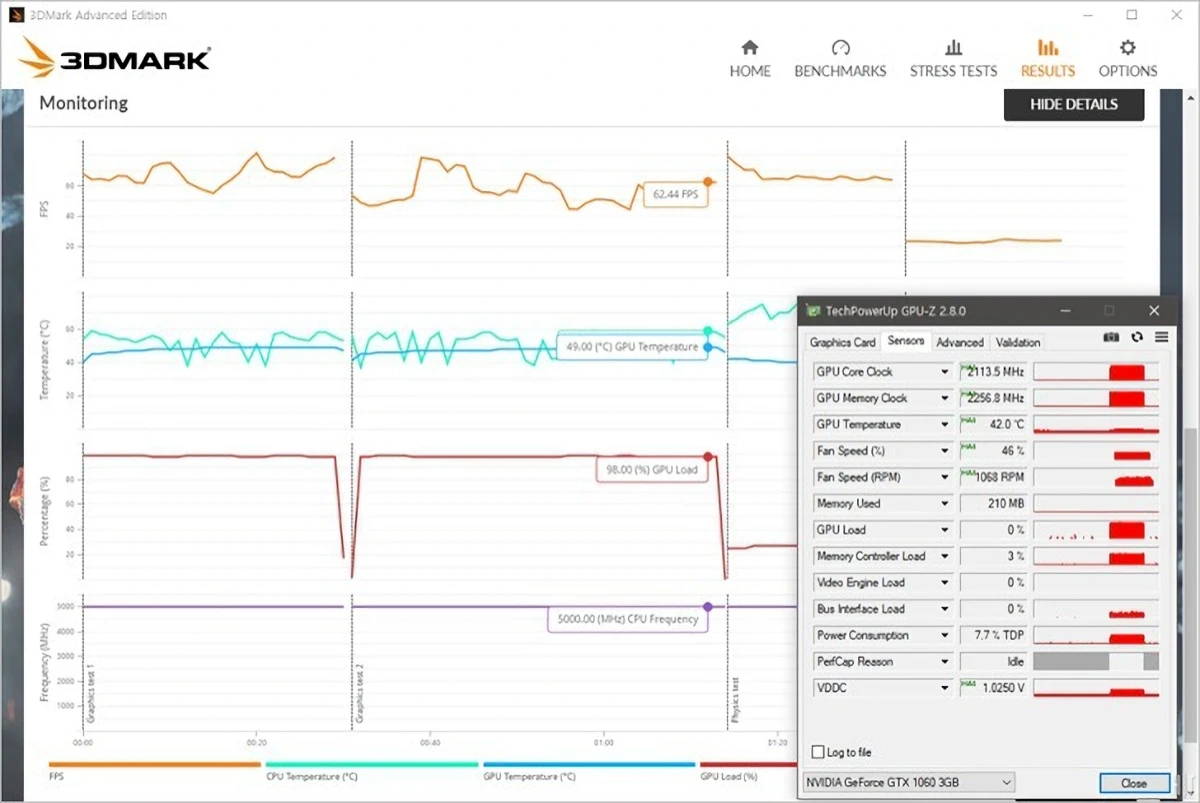Click the GPU Core Clock 2113.5 MHz value

point(993,372)
